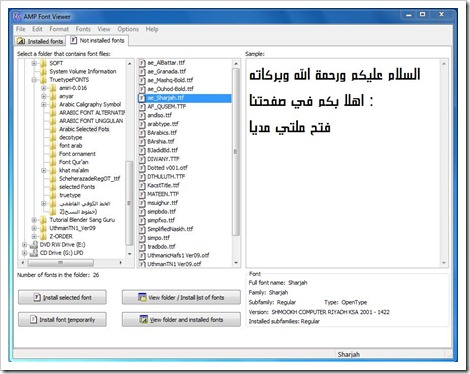Click the AMP Font Viewer title bar icon

17,16
